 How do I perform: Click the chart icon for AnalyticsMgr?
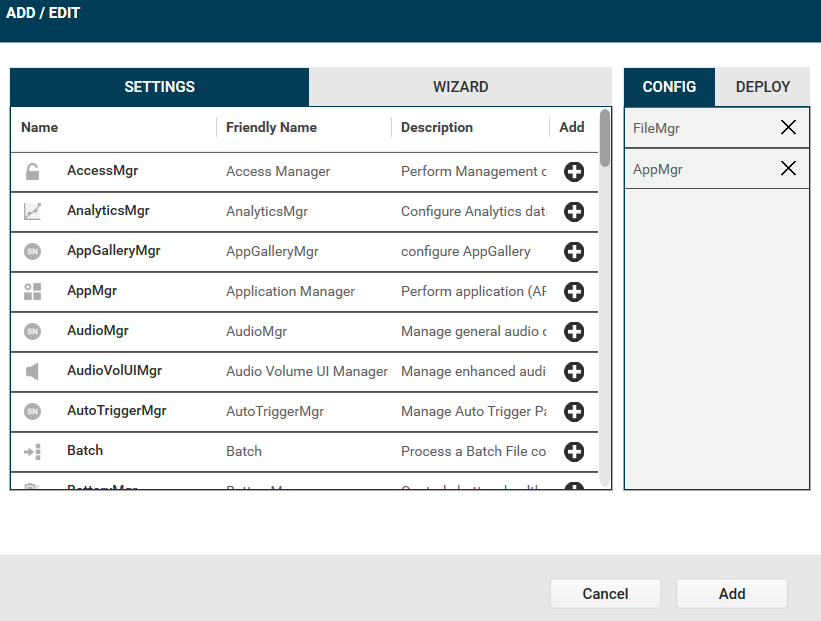(x=32, y=211)
